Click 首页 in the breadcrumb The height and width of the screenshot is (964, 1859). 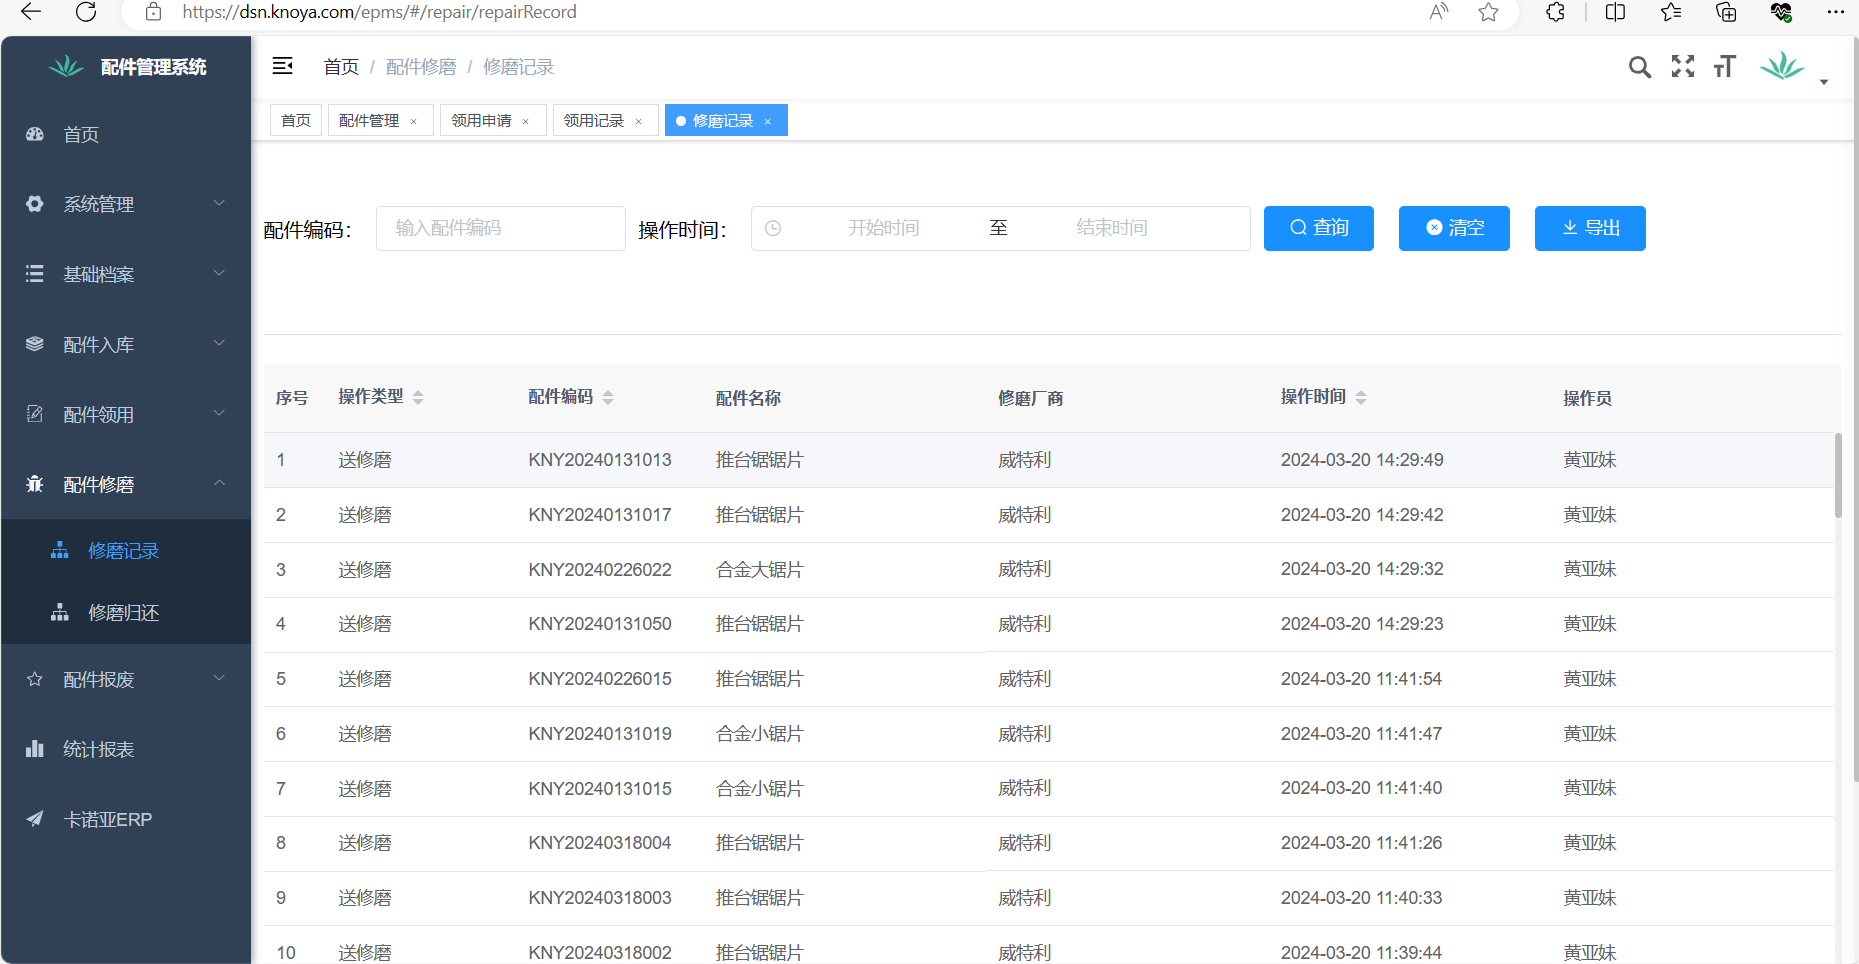point(341,67)
